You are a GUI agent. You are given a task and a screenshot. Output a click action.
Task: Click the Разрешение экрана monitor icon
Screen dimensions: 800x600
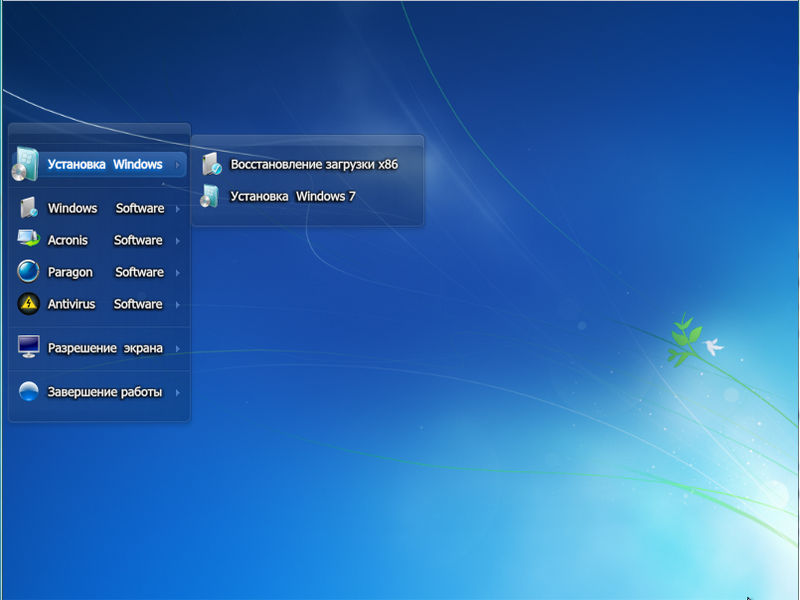click(x=29, y=347)
